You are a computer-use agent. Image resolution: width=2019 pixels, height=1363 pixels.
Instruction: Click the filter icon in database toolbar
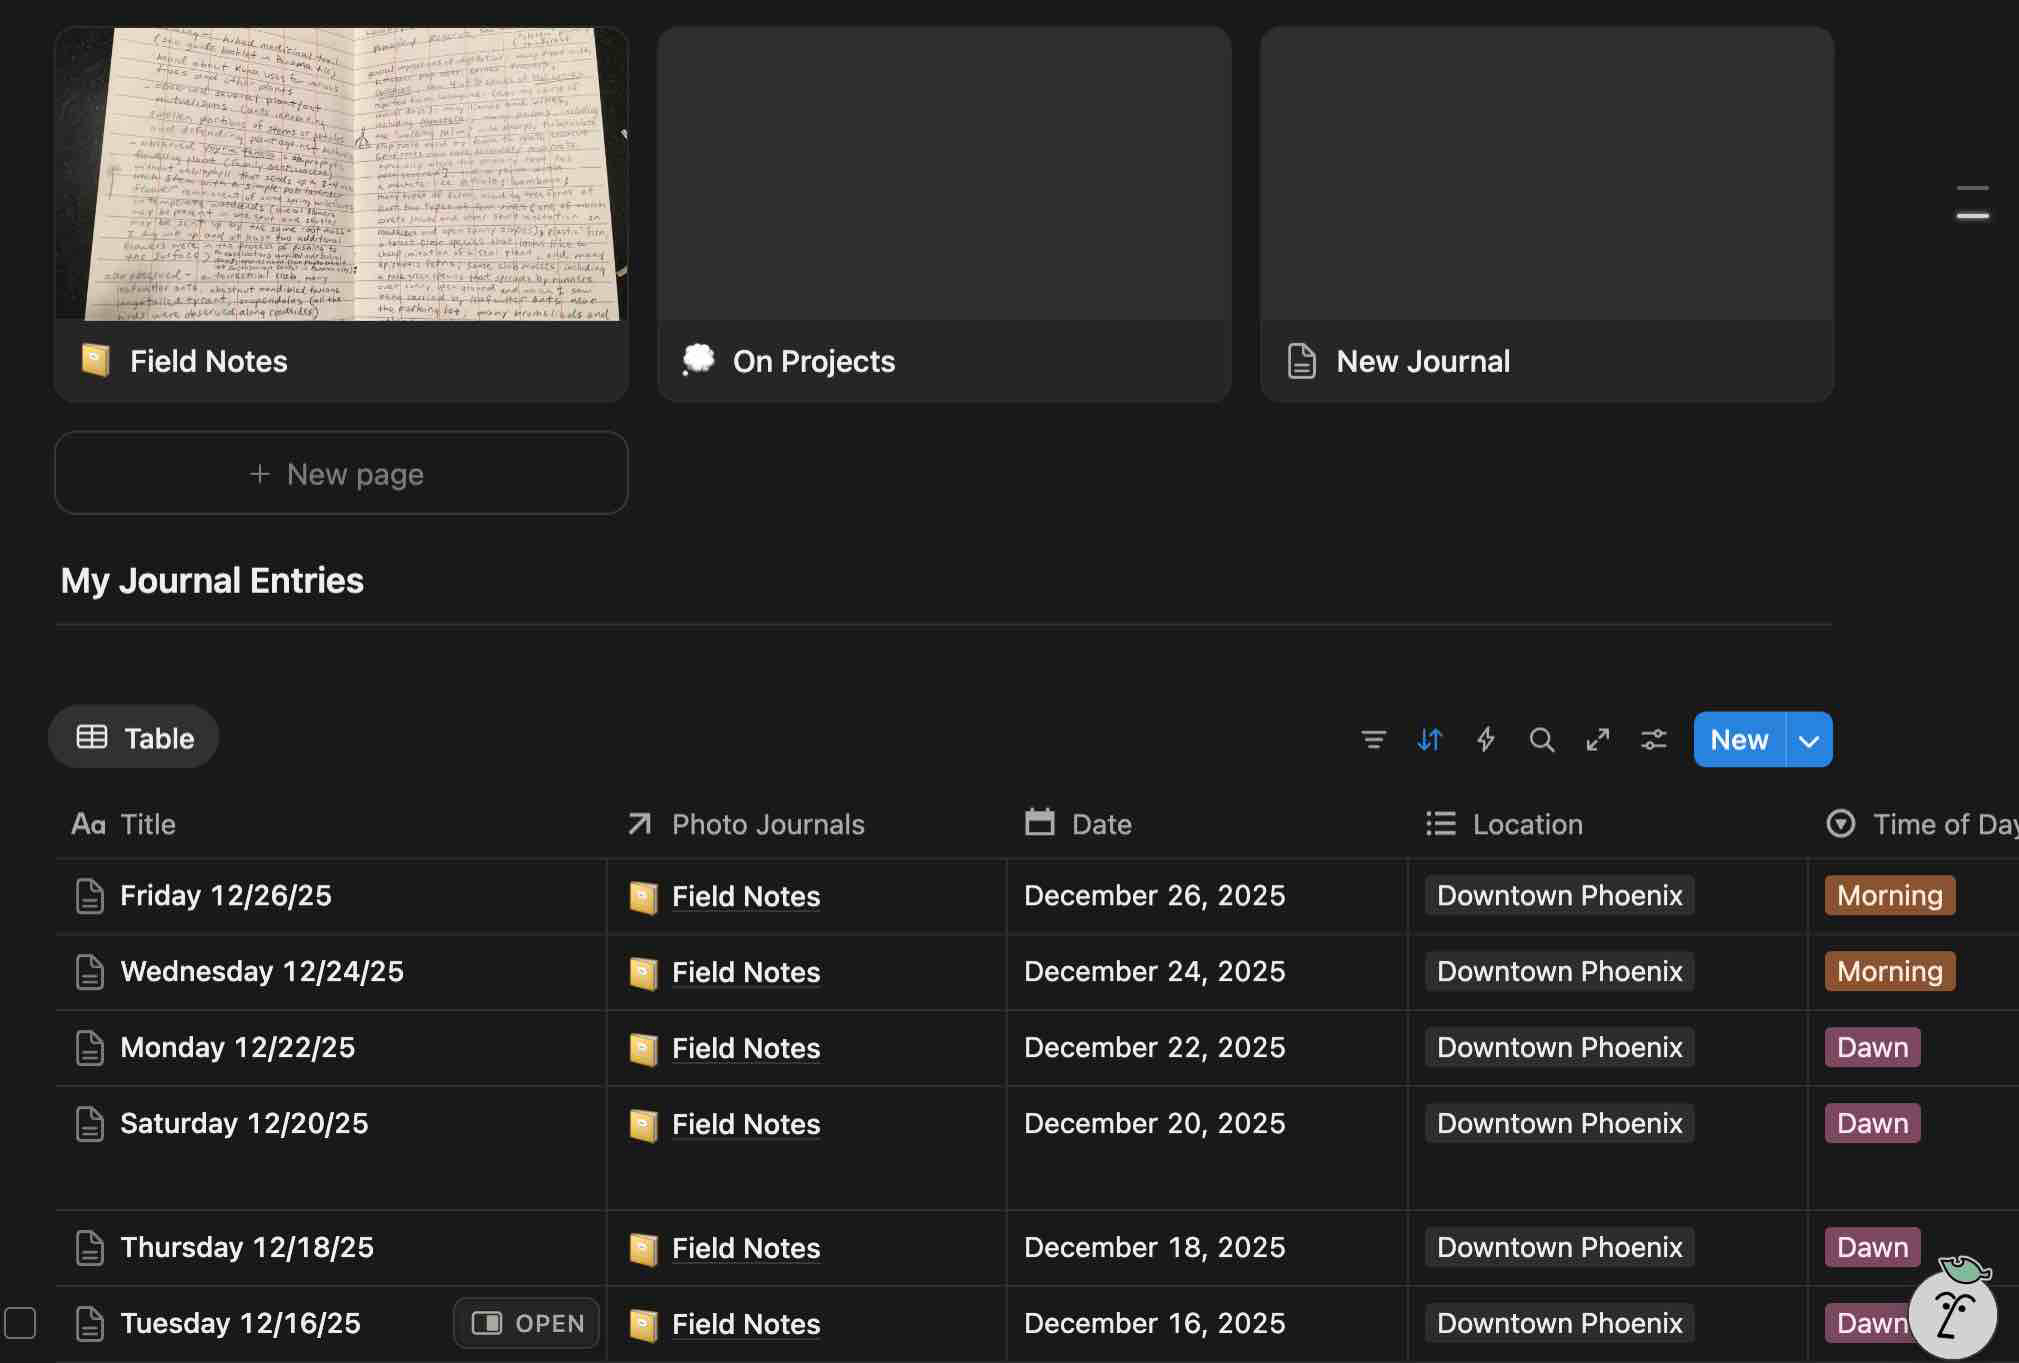1373,739
